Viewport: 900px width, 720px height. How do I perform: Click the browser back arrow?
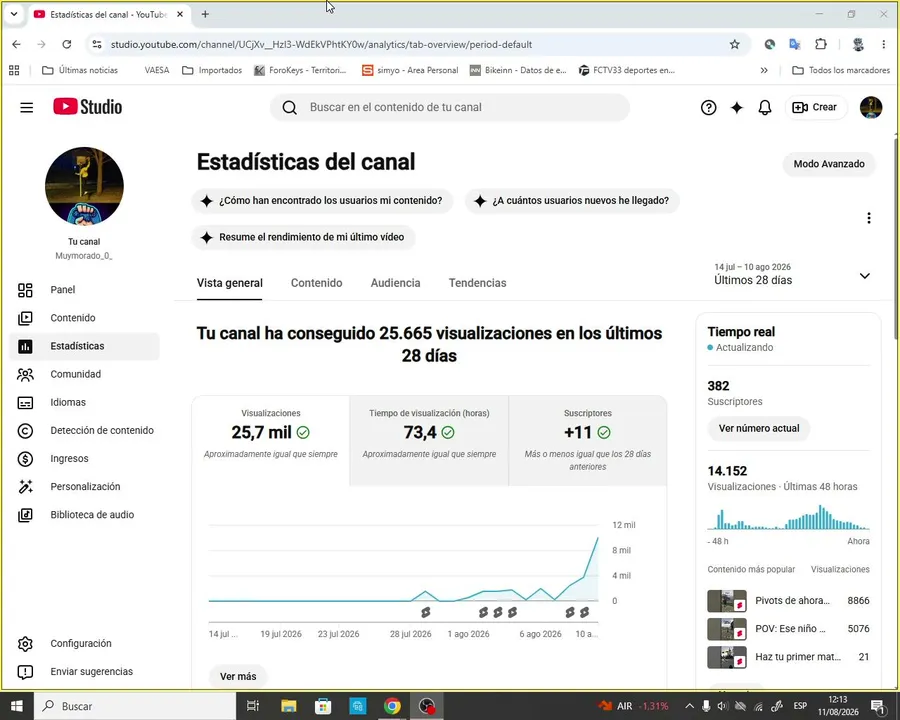pyautogui.click(x=16, y=44)
